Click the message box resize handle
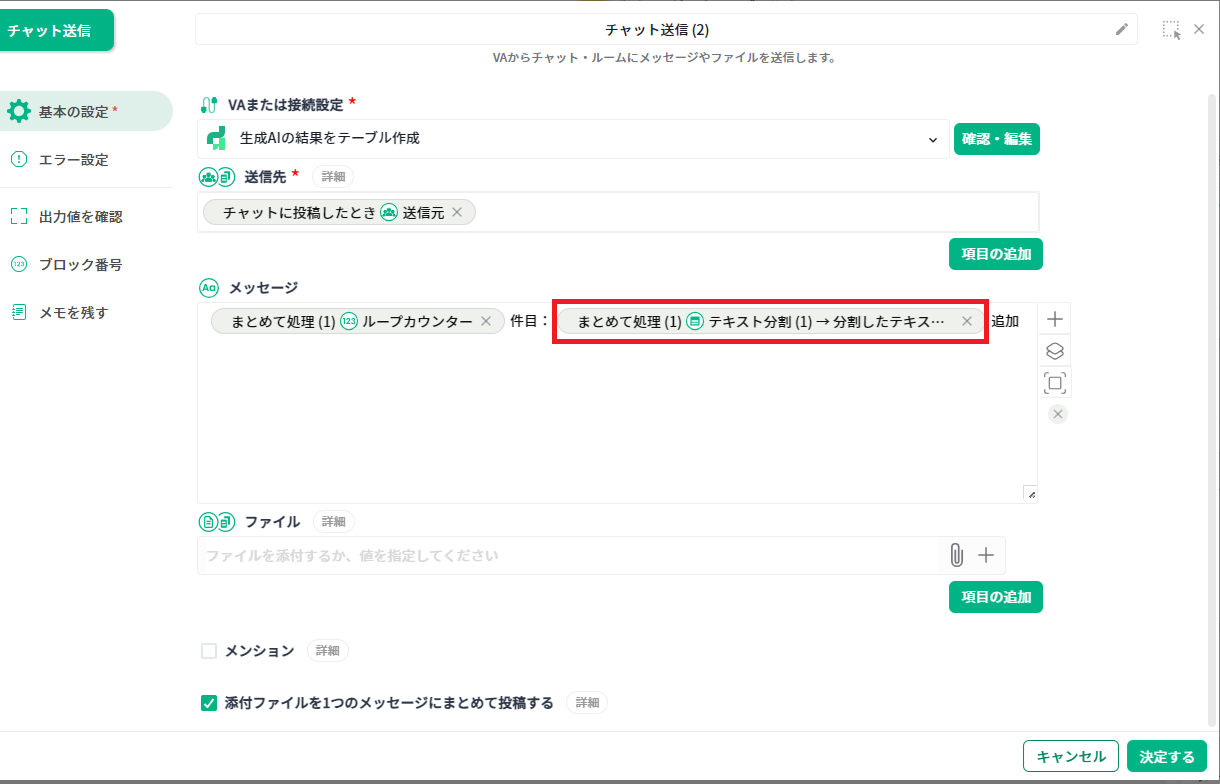The width and height of the screenshot is (1220, 784). (1030, 494)
